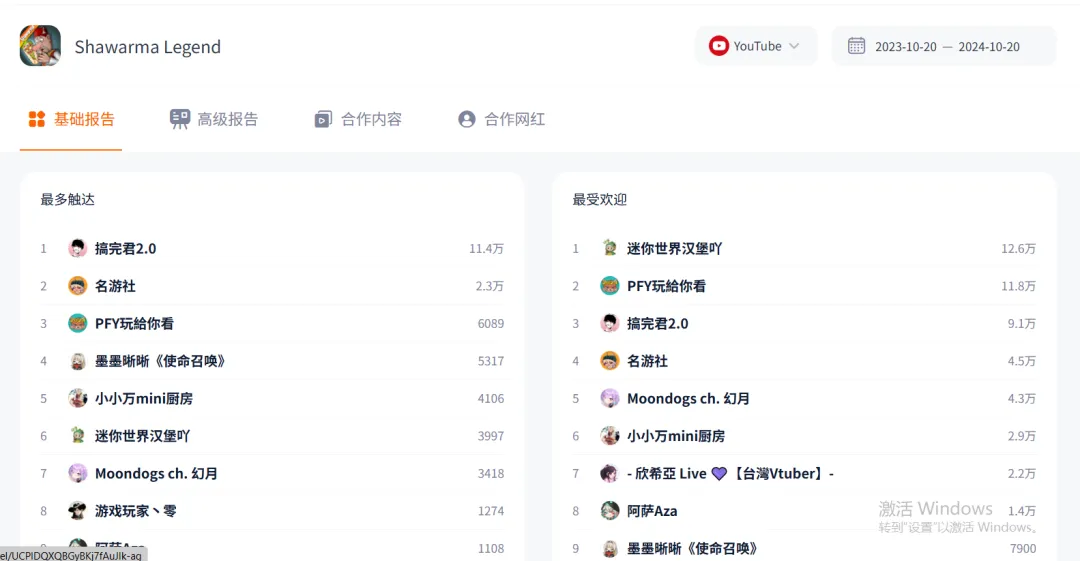The width and height of the screenshot is (1080, 561).
Task: Open avatar of PFY玩給你看 in 最多触达
Action: 78,323
